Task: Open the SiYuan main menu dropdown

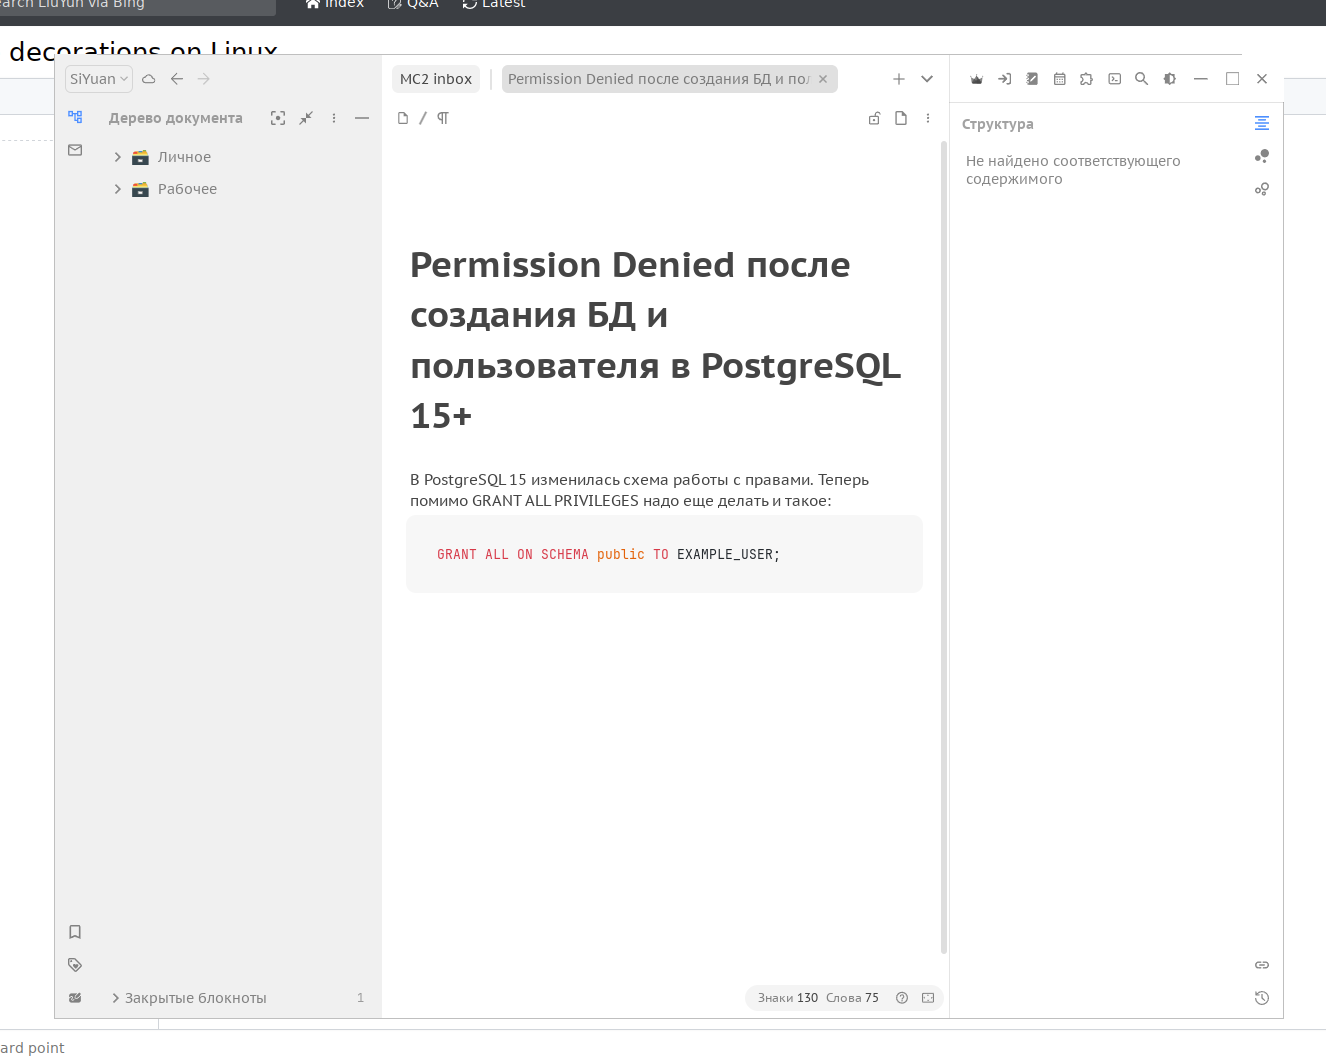Action: [98, 79]
